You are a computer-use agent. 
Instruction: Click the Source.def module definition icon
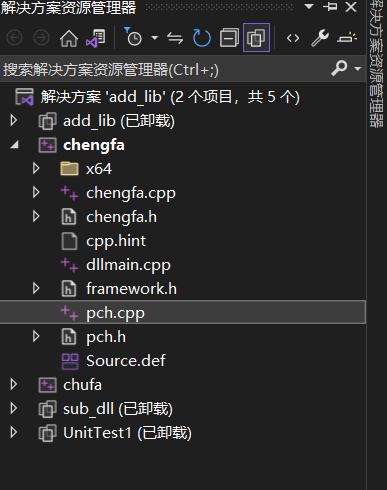[x=70, y=361]
